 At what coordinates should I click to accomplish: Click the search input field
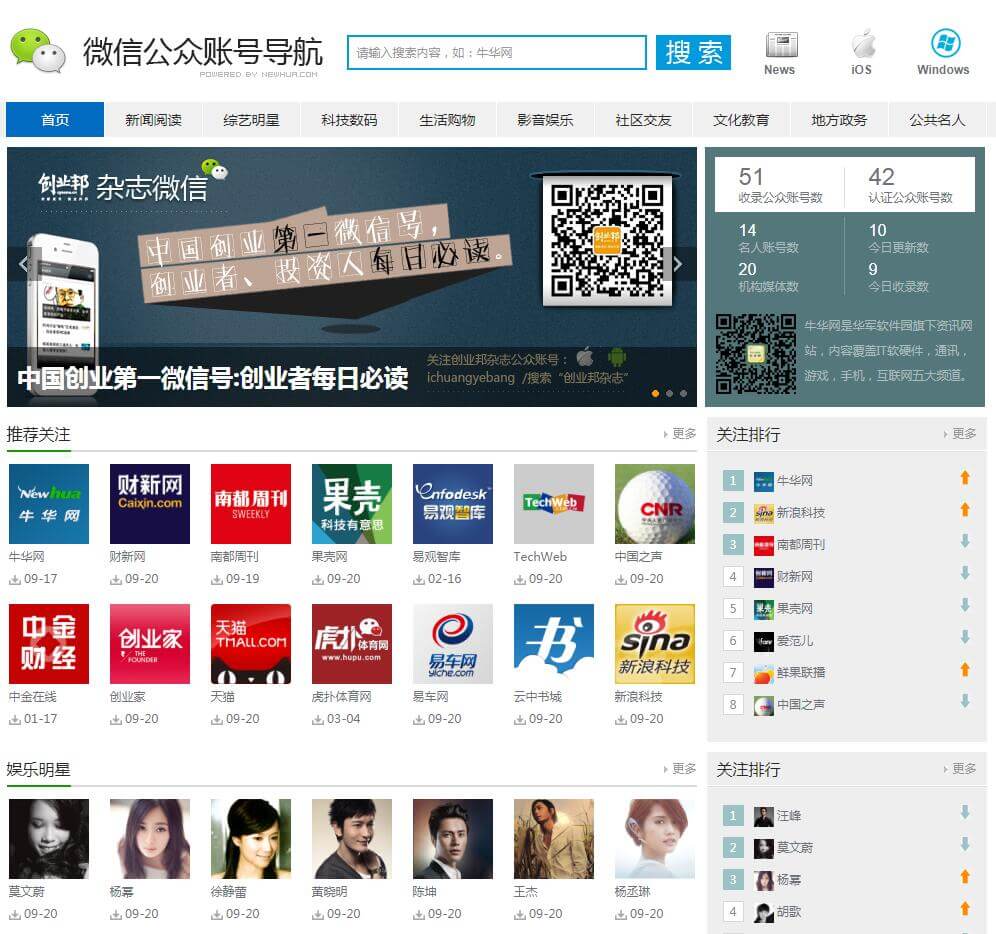[x=497, y=51]
